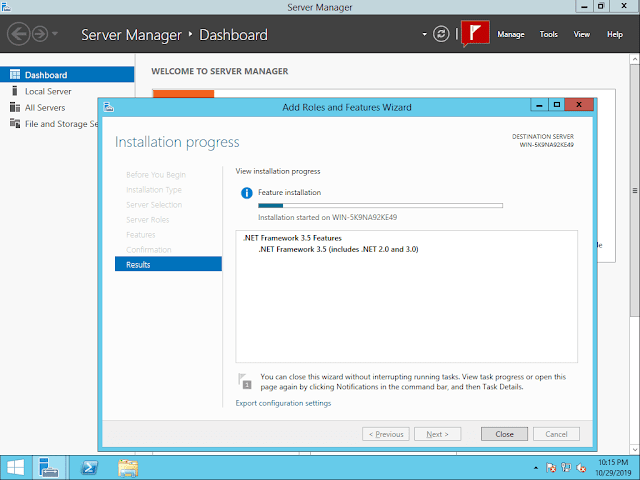Viewport: 640px width, 480px height.
Task: Click the Close button in wizard
Action: [504, 434]
